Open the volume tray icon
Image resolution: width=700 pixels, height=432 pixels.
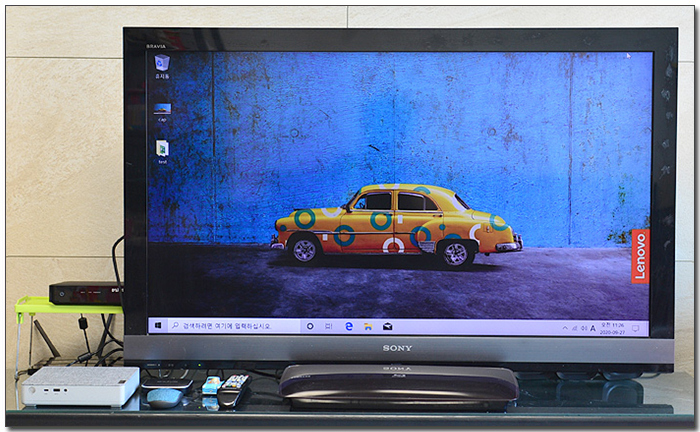(583, 328)
